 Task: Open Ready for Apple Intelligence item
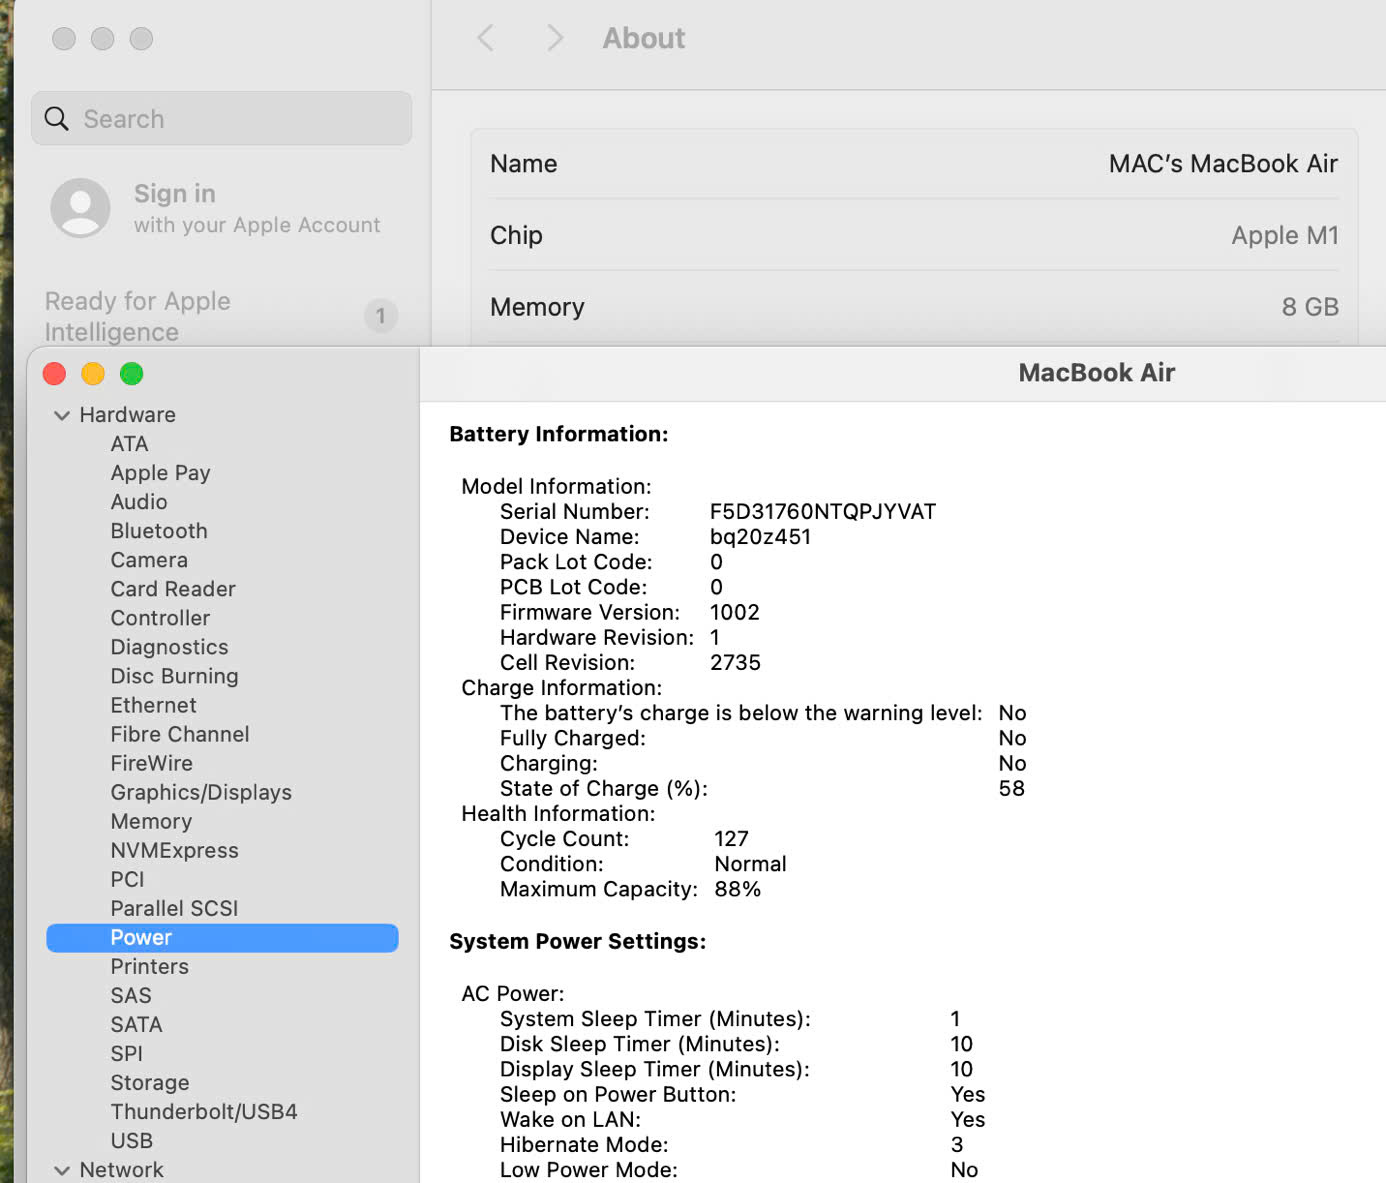tap(138, 316)
